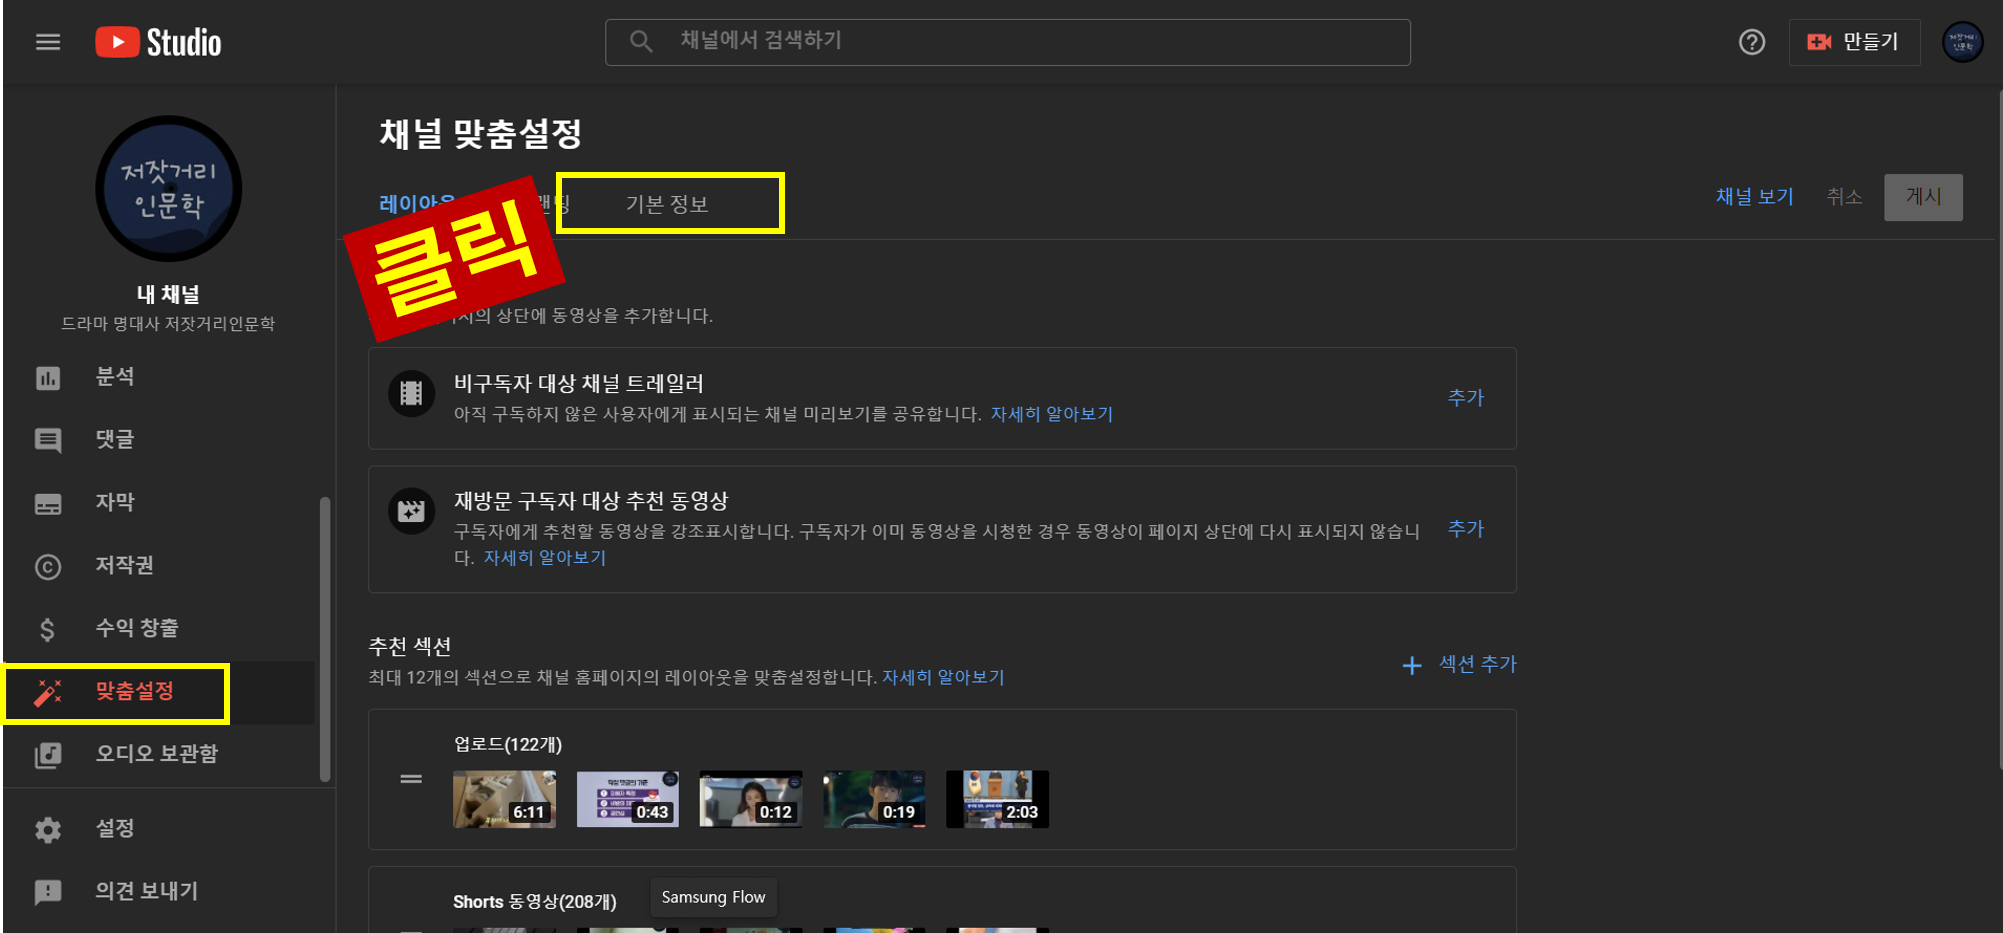This screenshot has height=933, width=2003.
Task: Click the 수익 창출 dollar icon
Action: click(x=48, y=629)
